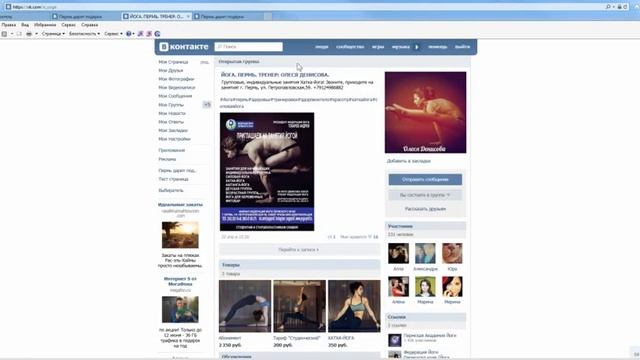
Task: Click the 'Участники' section header
Action: click(x=425, y=226)
